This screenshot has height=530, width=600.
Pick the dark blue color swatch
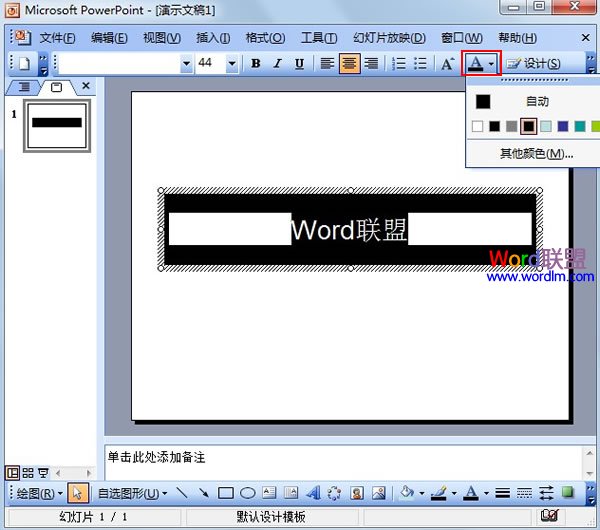pos(563,126)
